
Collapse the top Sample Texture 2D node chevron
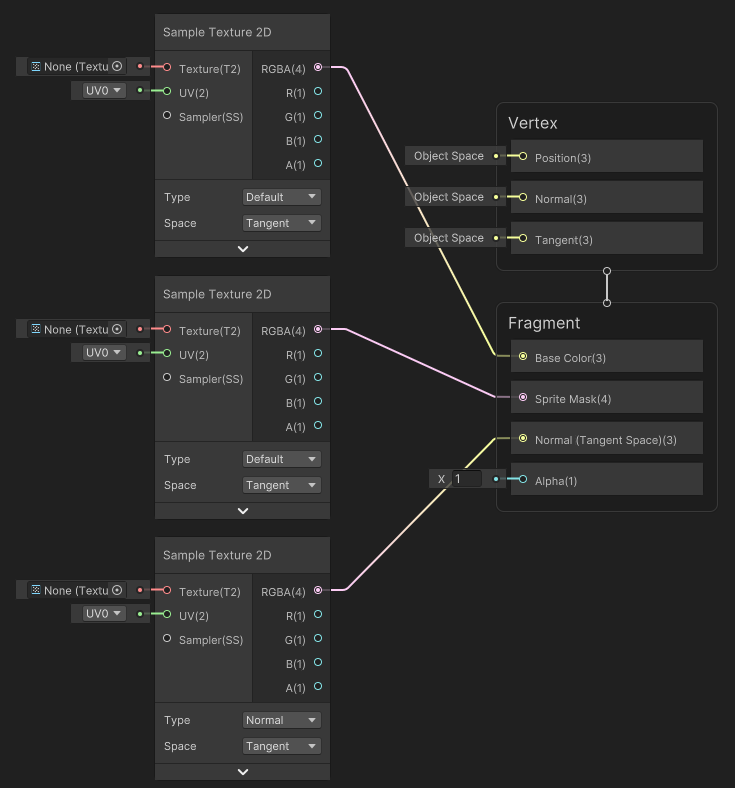(242, 249)
